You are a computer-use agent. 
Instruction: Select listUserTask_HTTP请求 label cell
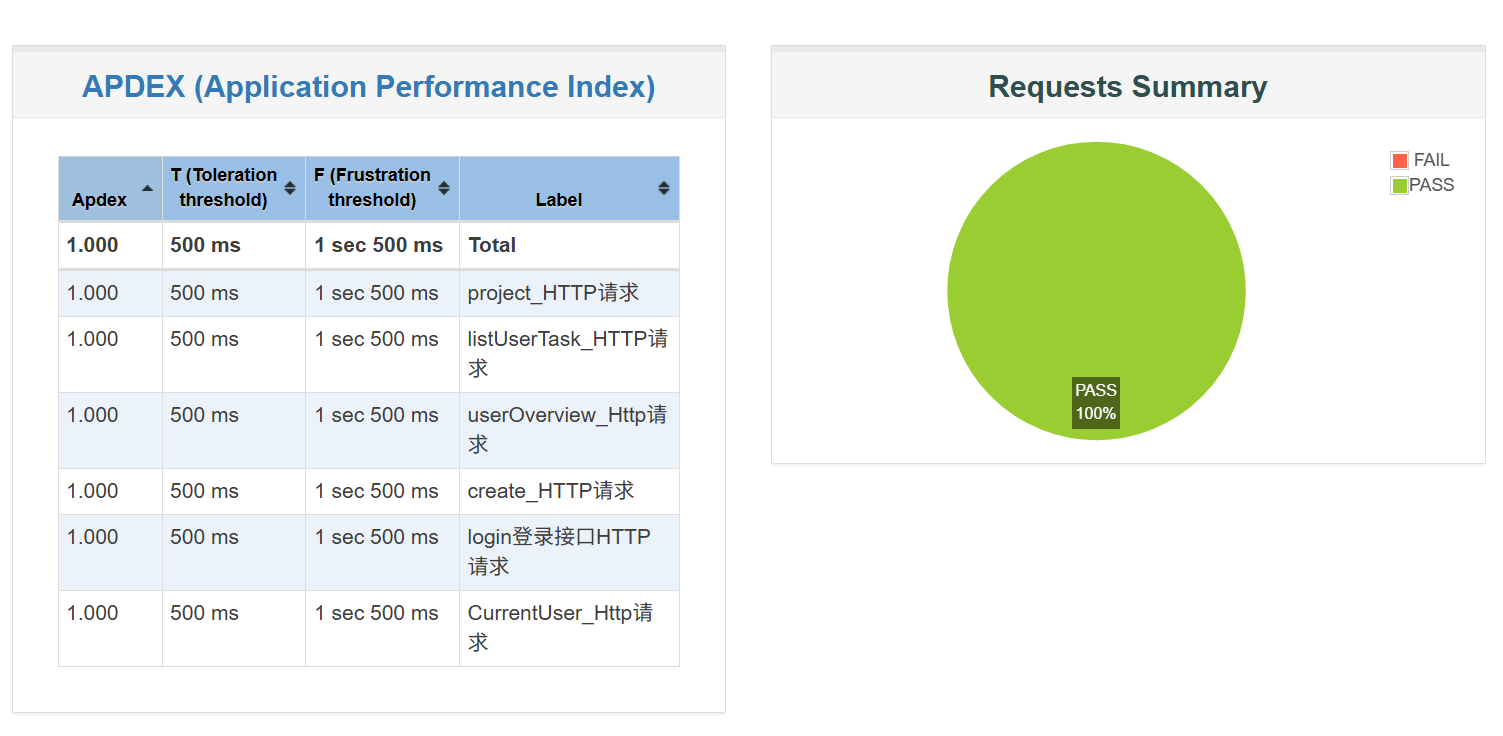(569, 354)
